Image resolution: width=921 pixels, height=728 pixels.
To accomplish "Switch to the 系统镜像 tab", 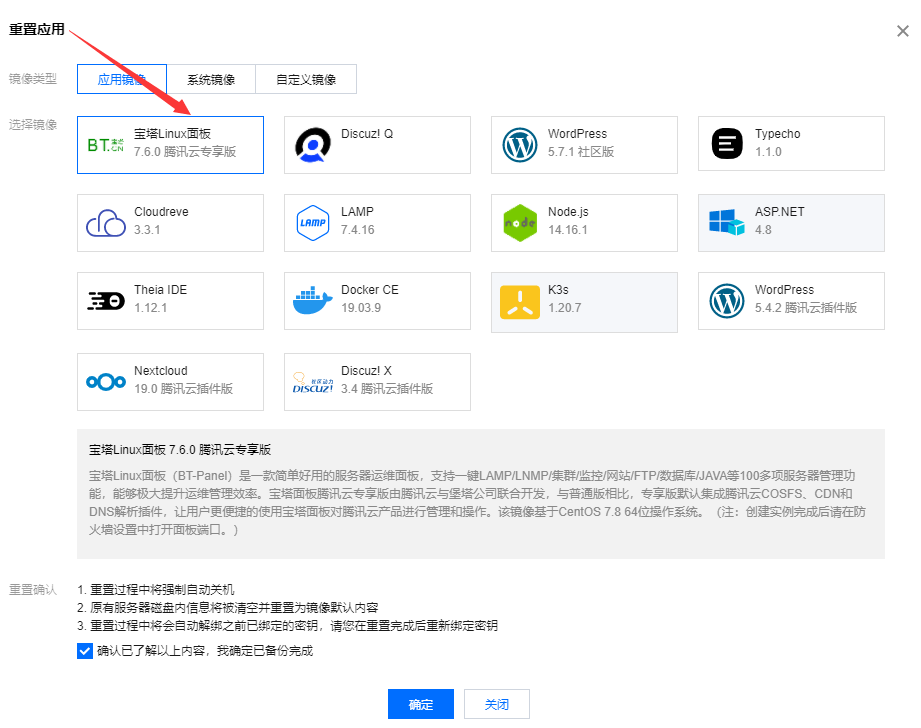I will coord(211,79).
